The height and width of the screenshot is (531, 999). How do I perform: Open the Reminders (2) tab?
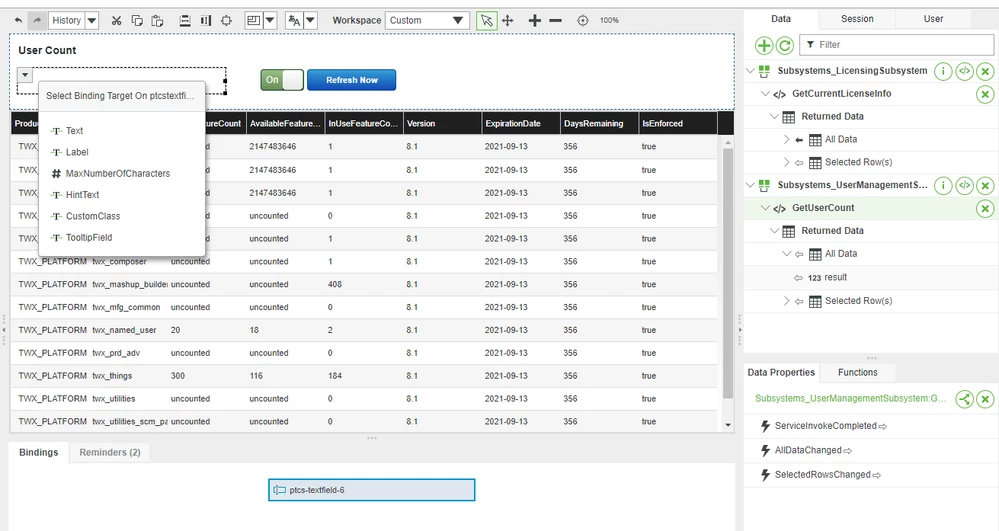110,453
